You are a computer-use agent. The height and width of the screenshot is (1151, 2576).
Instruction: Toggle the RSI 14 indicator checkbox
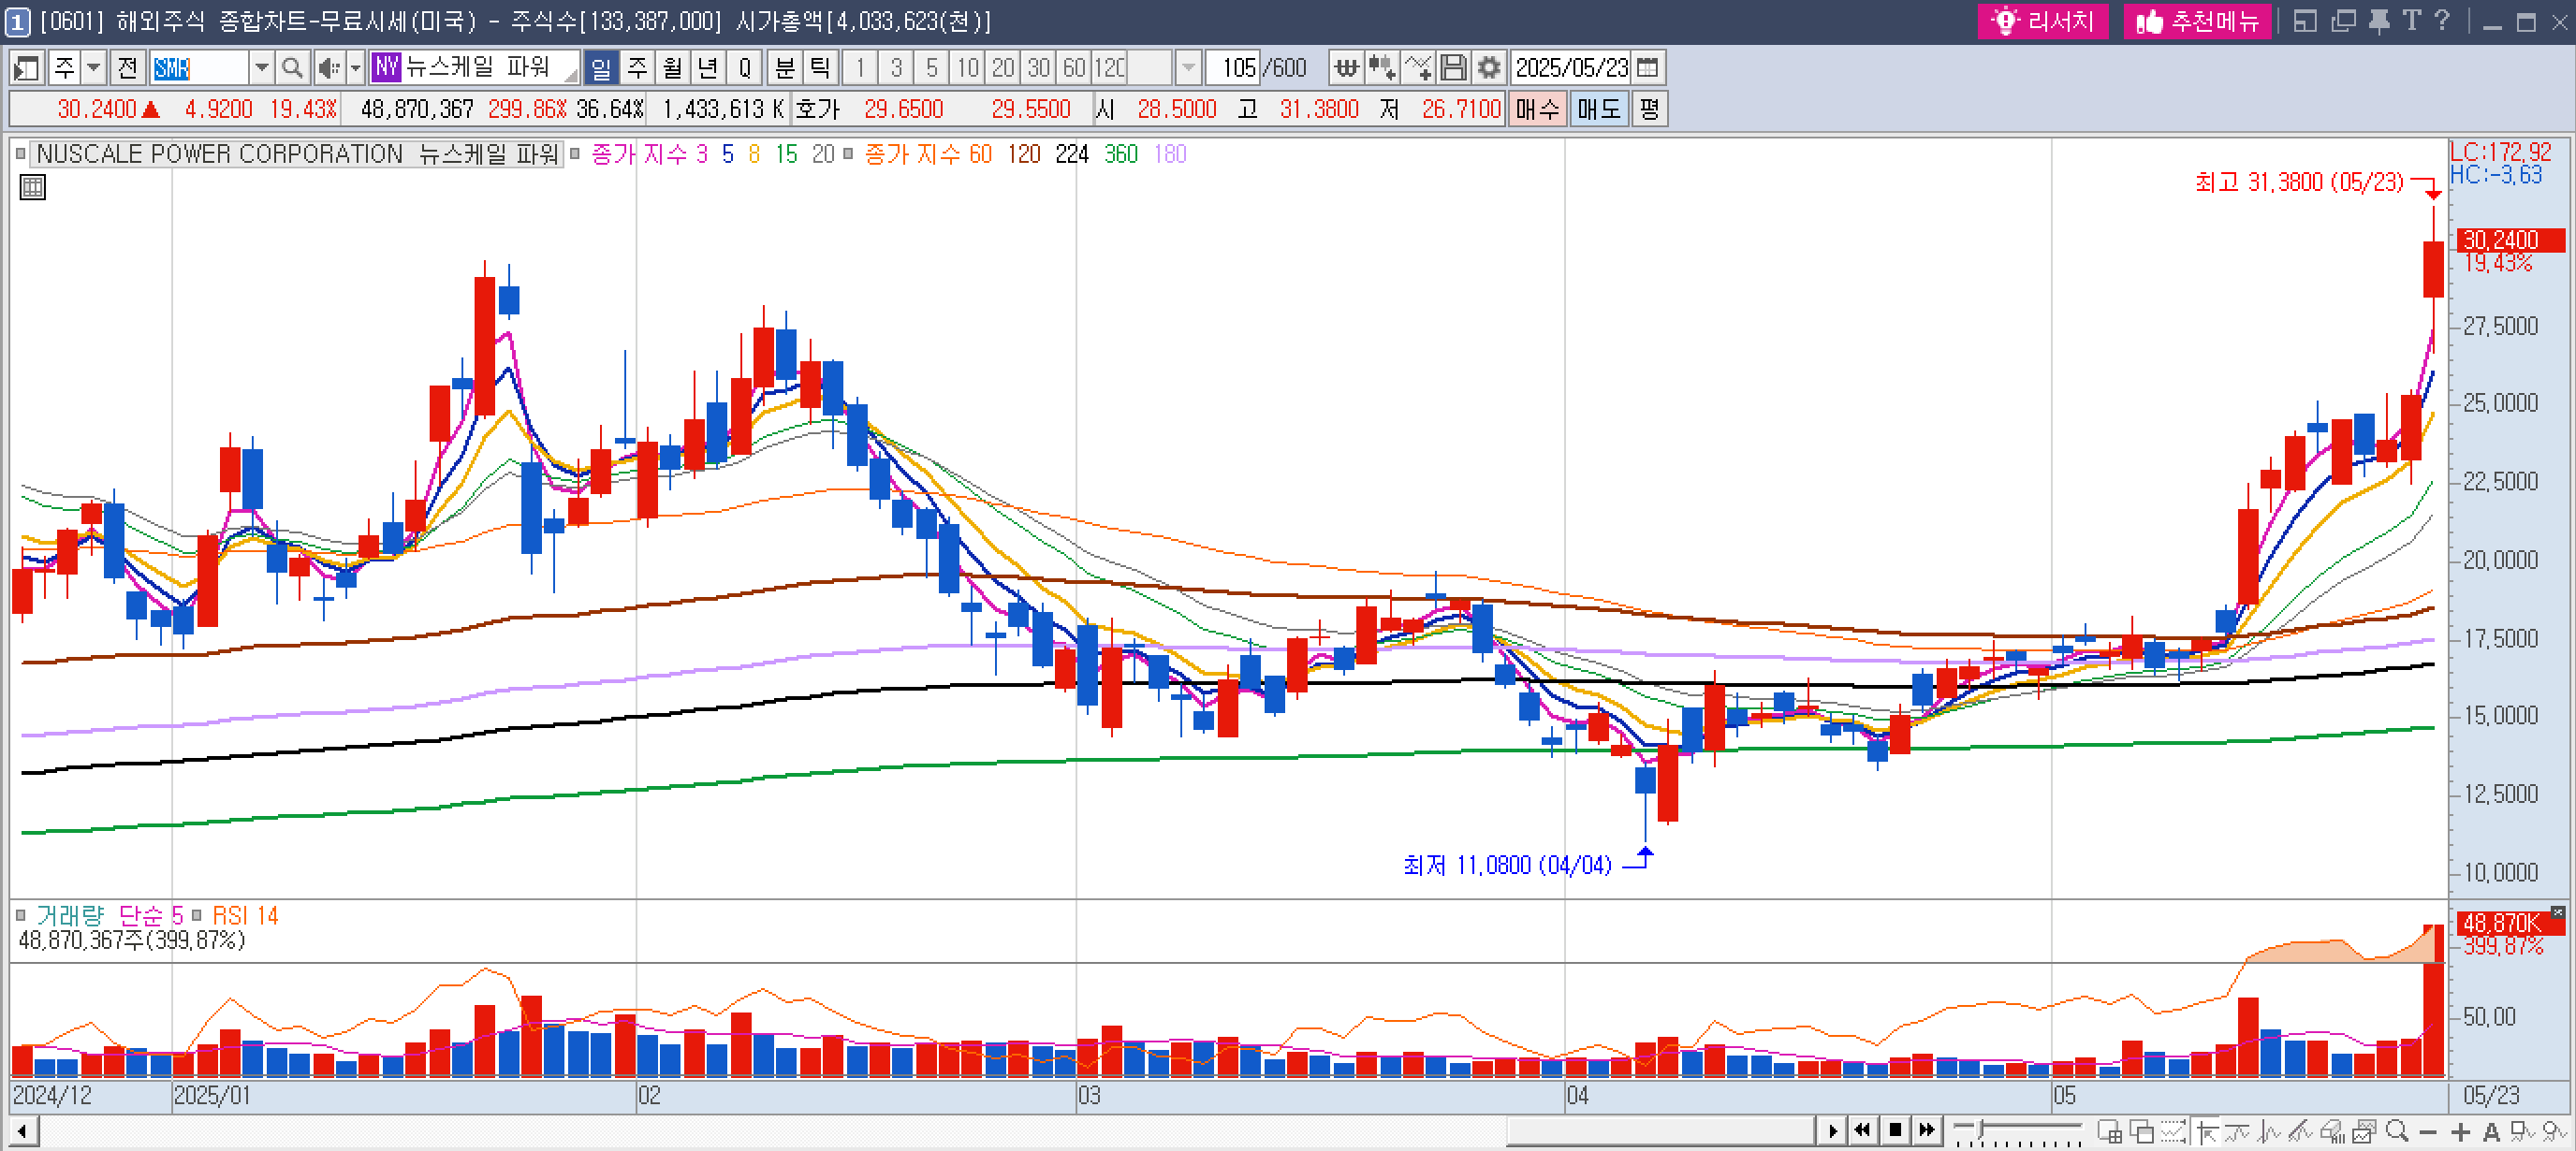click(x=196, y=915)
